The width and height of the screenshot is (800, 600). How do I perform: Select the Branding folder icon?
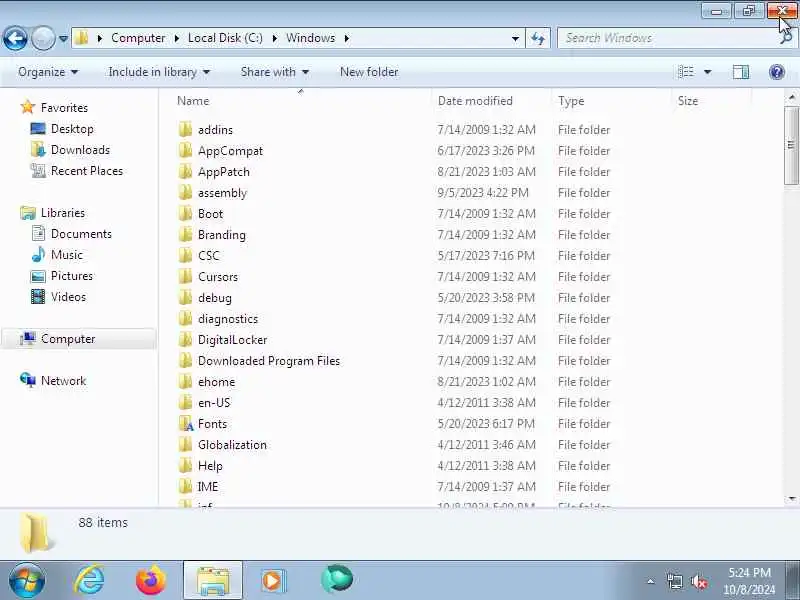point(186,234)
